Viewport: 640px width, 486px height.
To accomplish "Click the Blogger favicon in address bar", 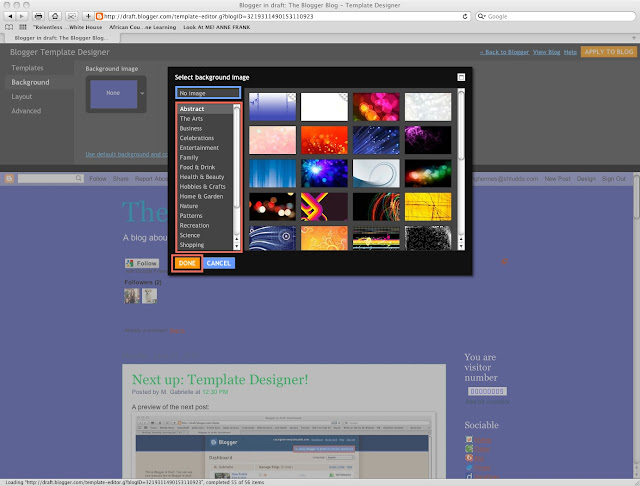I will [99, 16].
